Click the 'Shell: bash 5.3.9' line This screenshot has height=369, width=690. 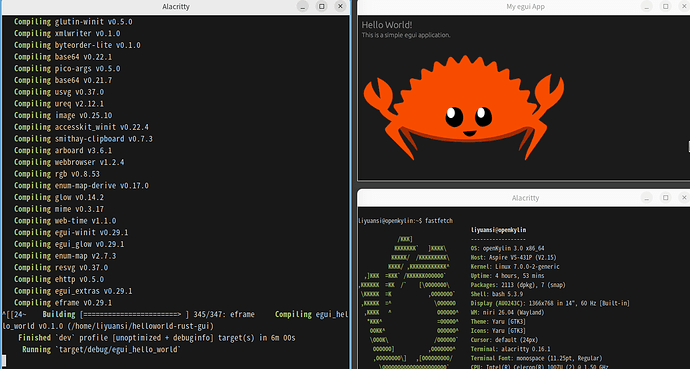(x=497, y=294)
